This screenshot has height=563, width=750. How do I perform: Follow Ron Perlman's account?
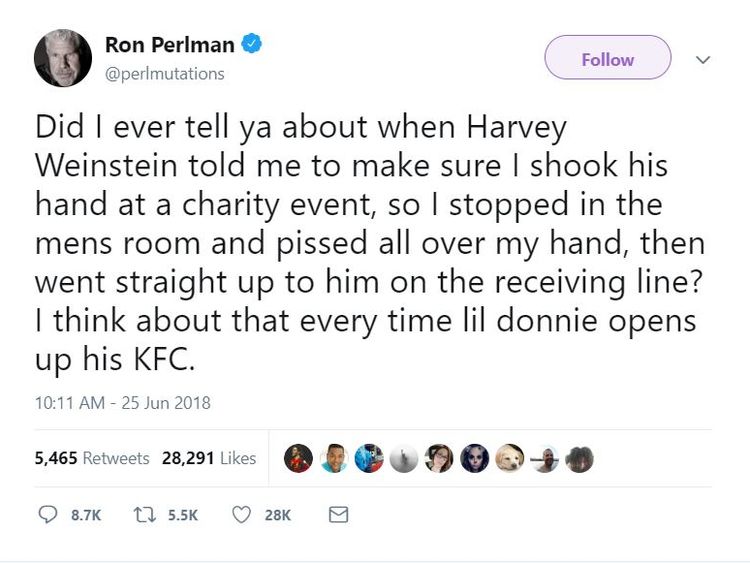[607, 58]
